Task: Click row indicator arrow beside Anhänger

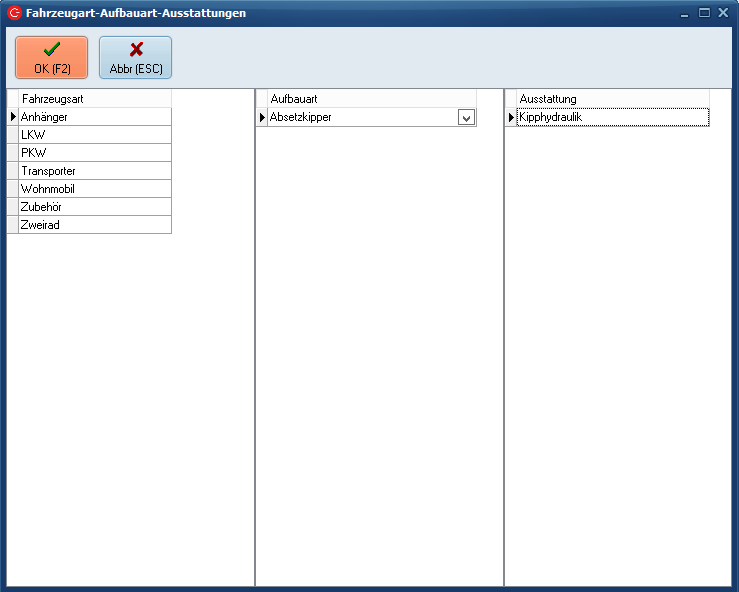Action: 13,117
